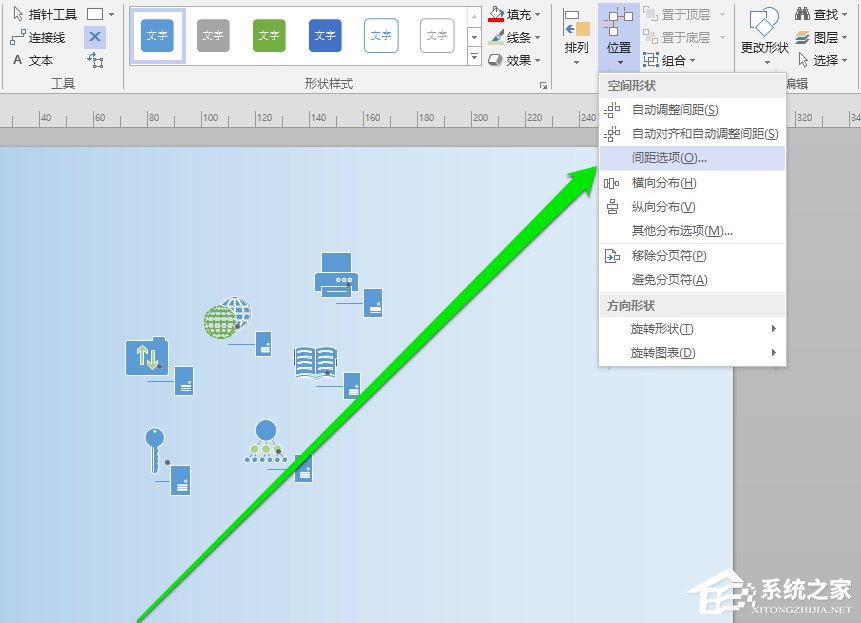Open the 填充 fill tool
Screen dimensions: 861x623
[x=516, y=14]
